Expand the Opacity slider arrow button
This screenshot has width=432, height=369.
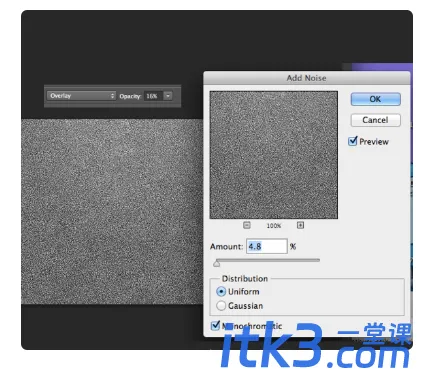(x=168, y=96)
